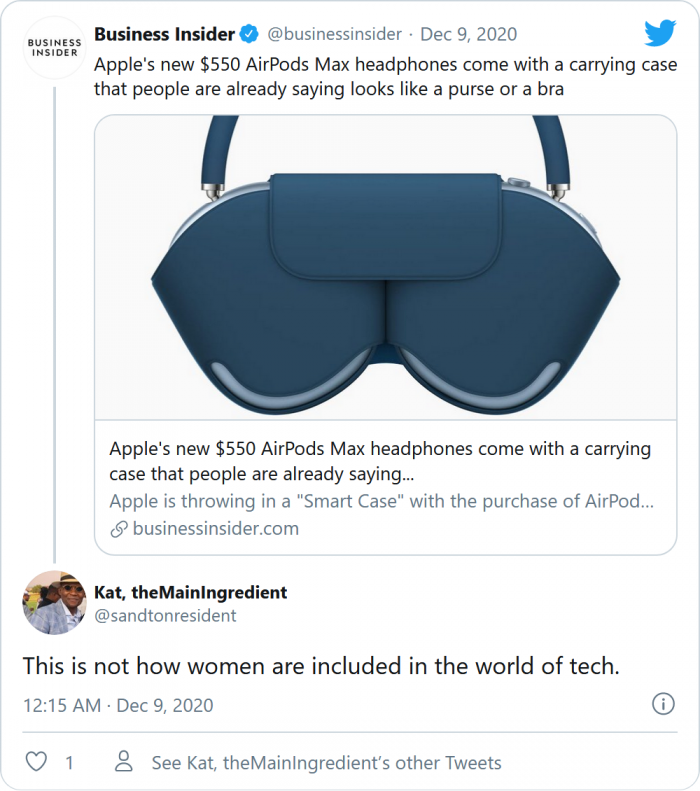Click the quoted tweet text about AirPods
The width and height of the screenshot is (700, 791).
click(x=385, y=77)
